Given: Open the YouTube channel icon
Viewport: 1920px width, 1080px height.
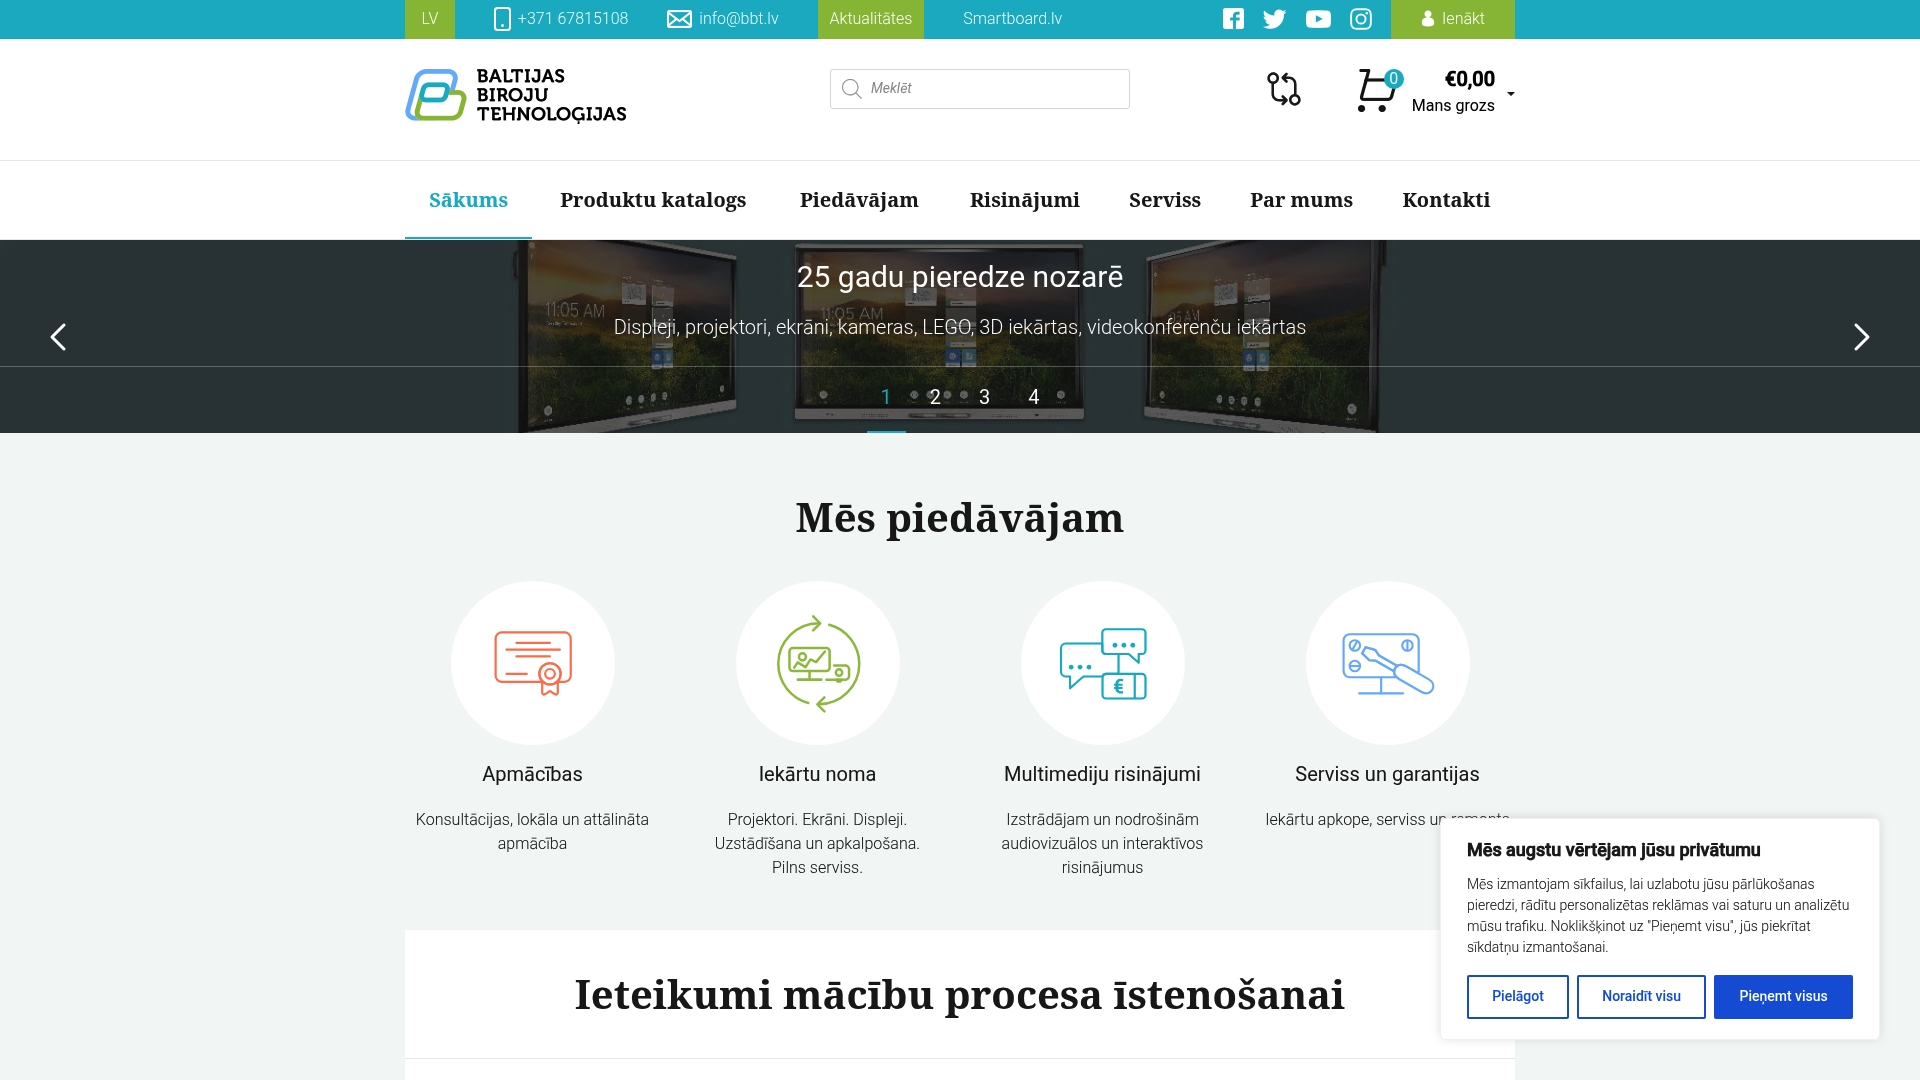Looking at the screenshot, I should point(1318,19).
